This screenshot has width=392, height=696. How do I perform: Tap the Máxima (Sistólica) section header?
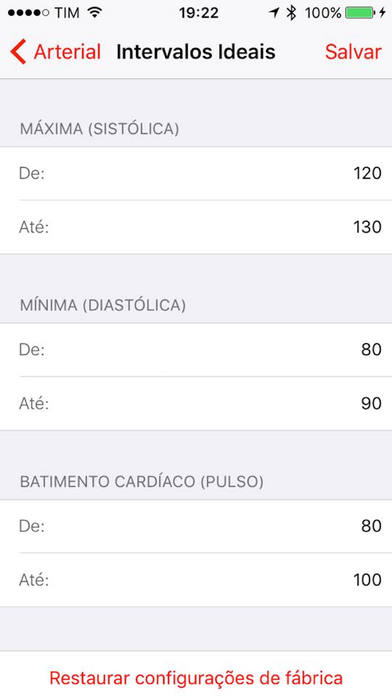[x=99, y=129]
